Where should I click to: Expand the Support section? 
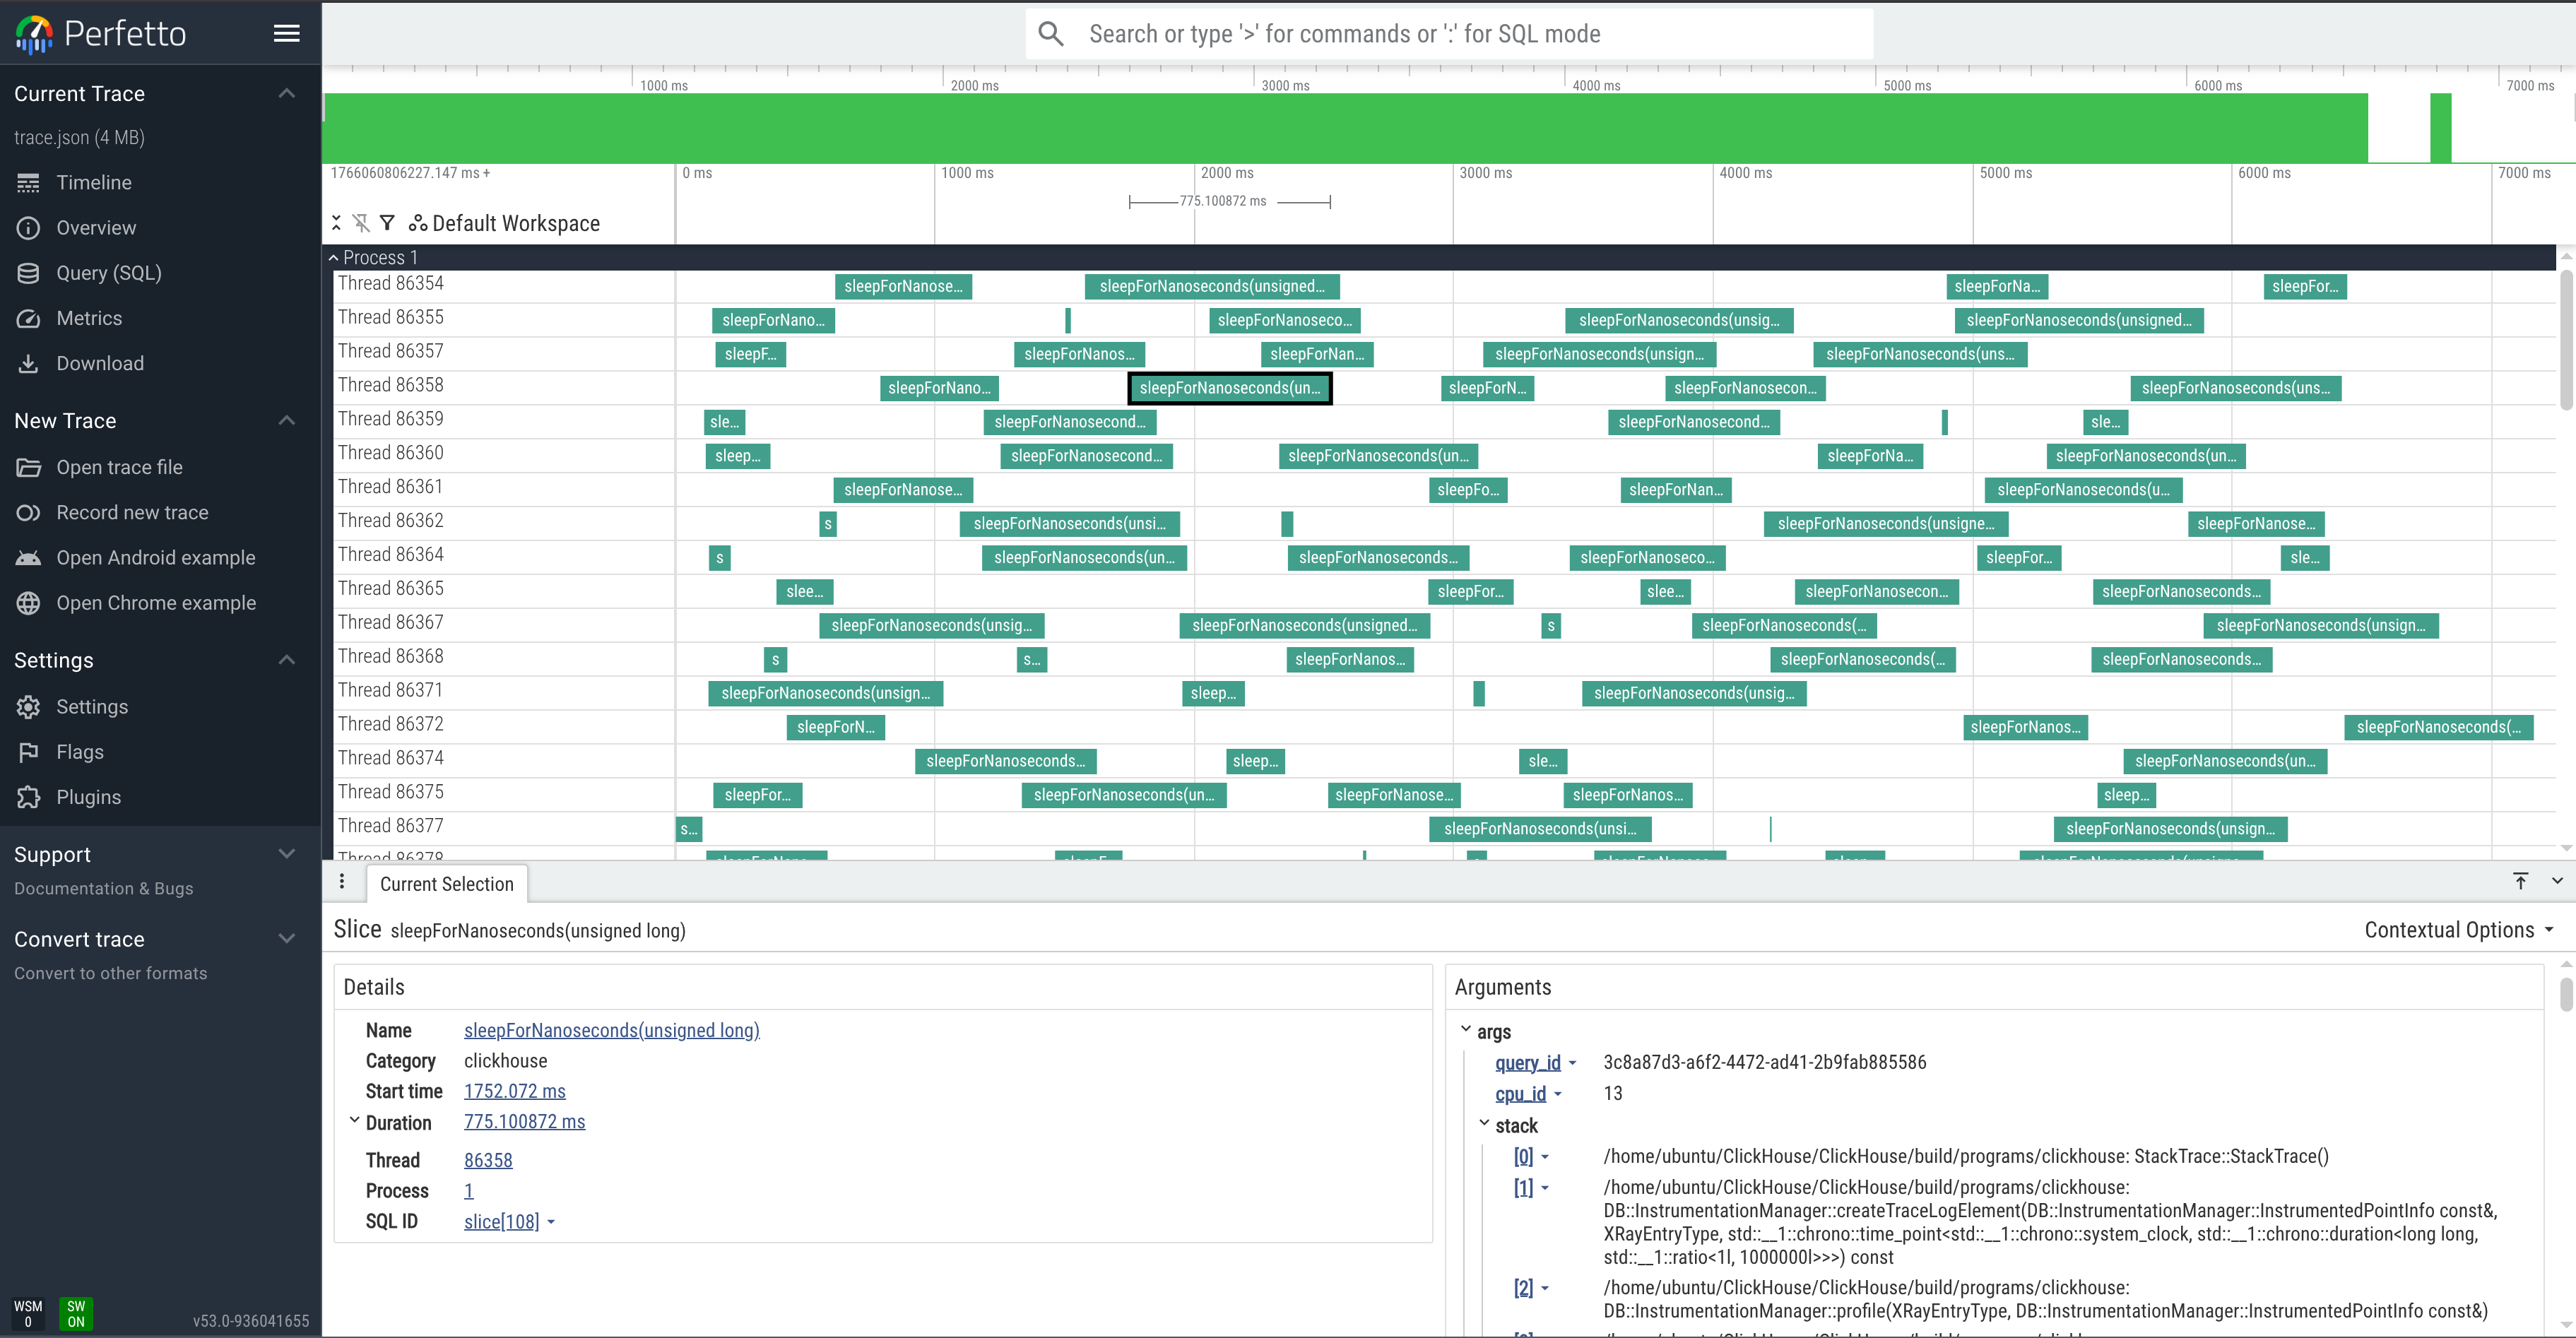(286, 854)
